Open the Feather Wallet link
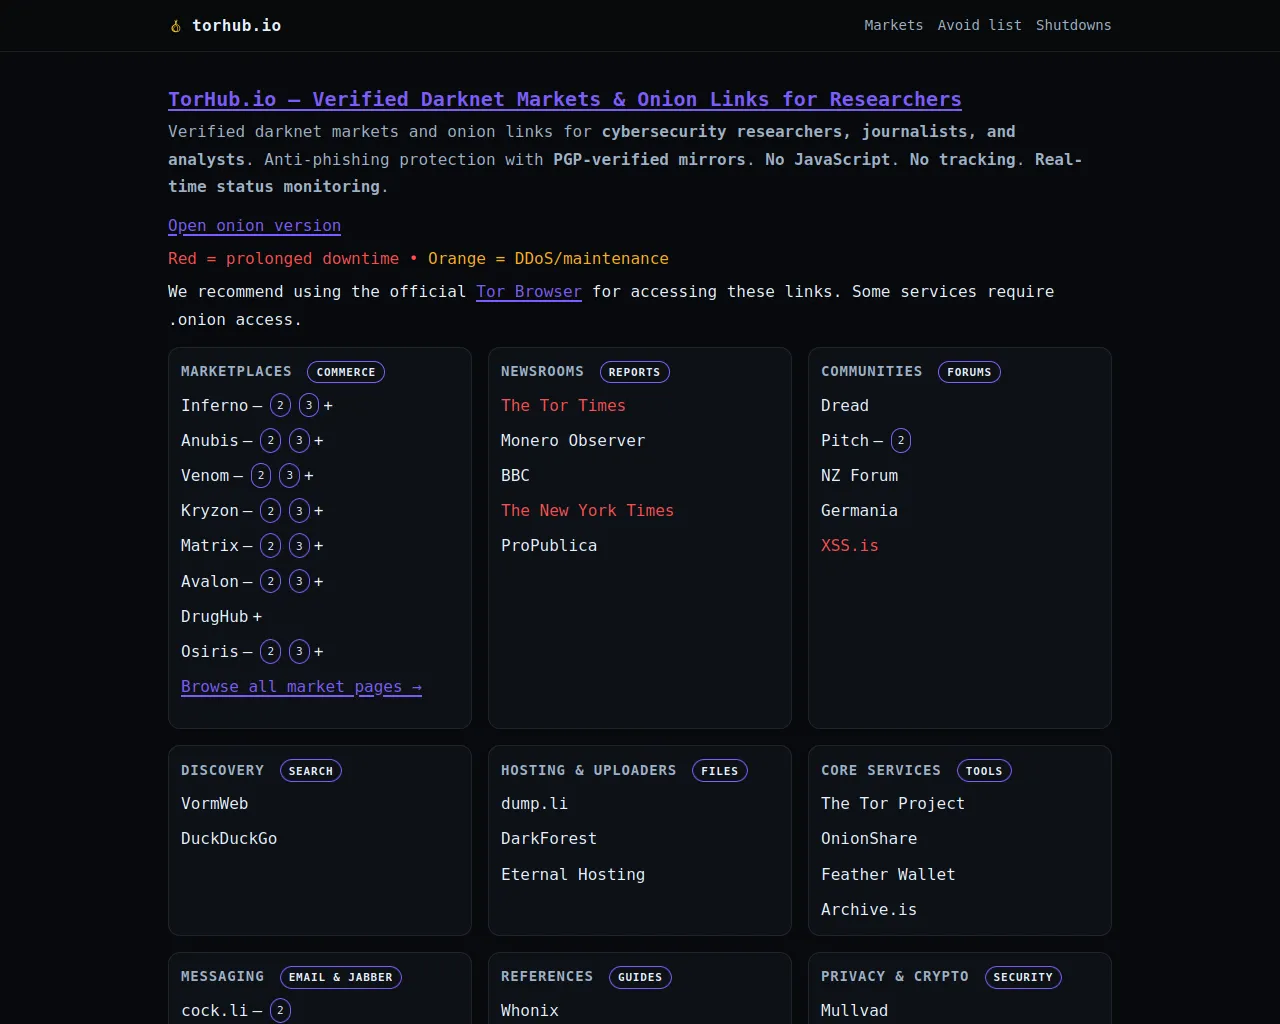 tap(888, 874)
